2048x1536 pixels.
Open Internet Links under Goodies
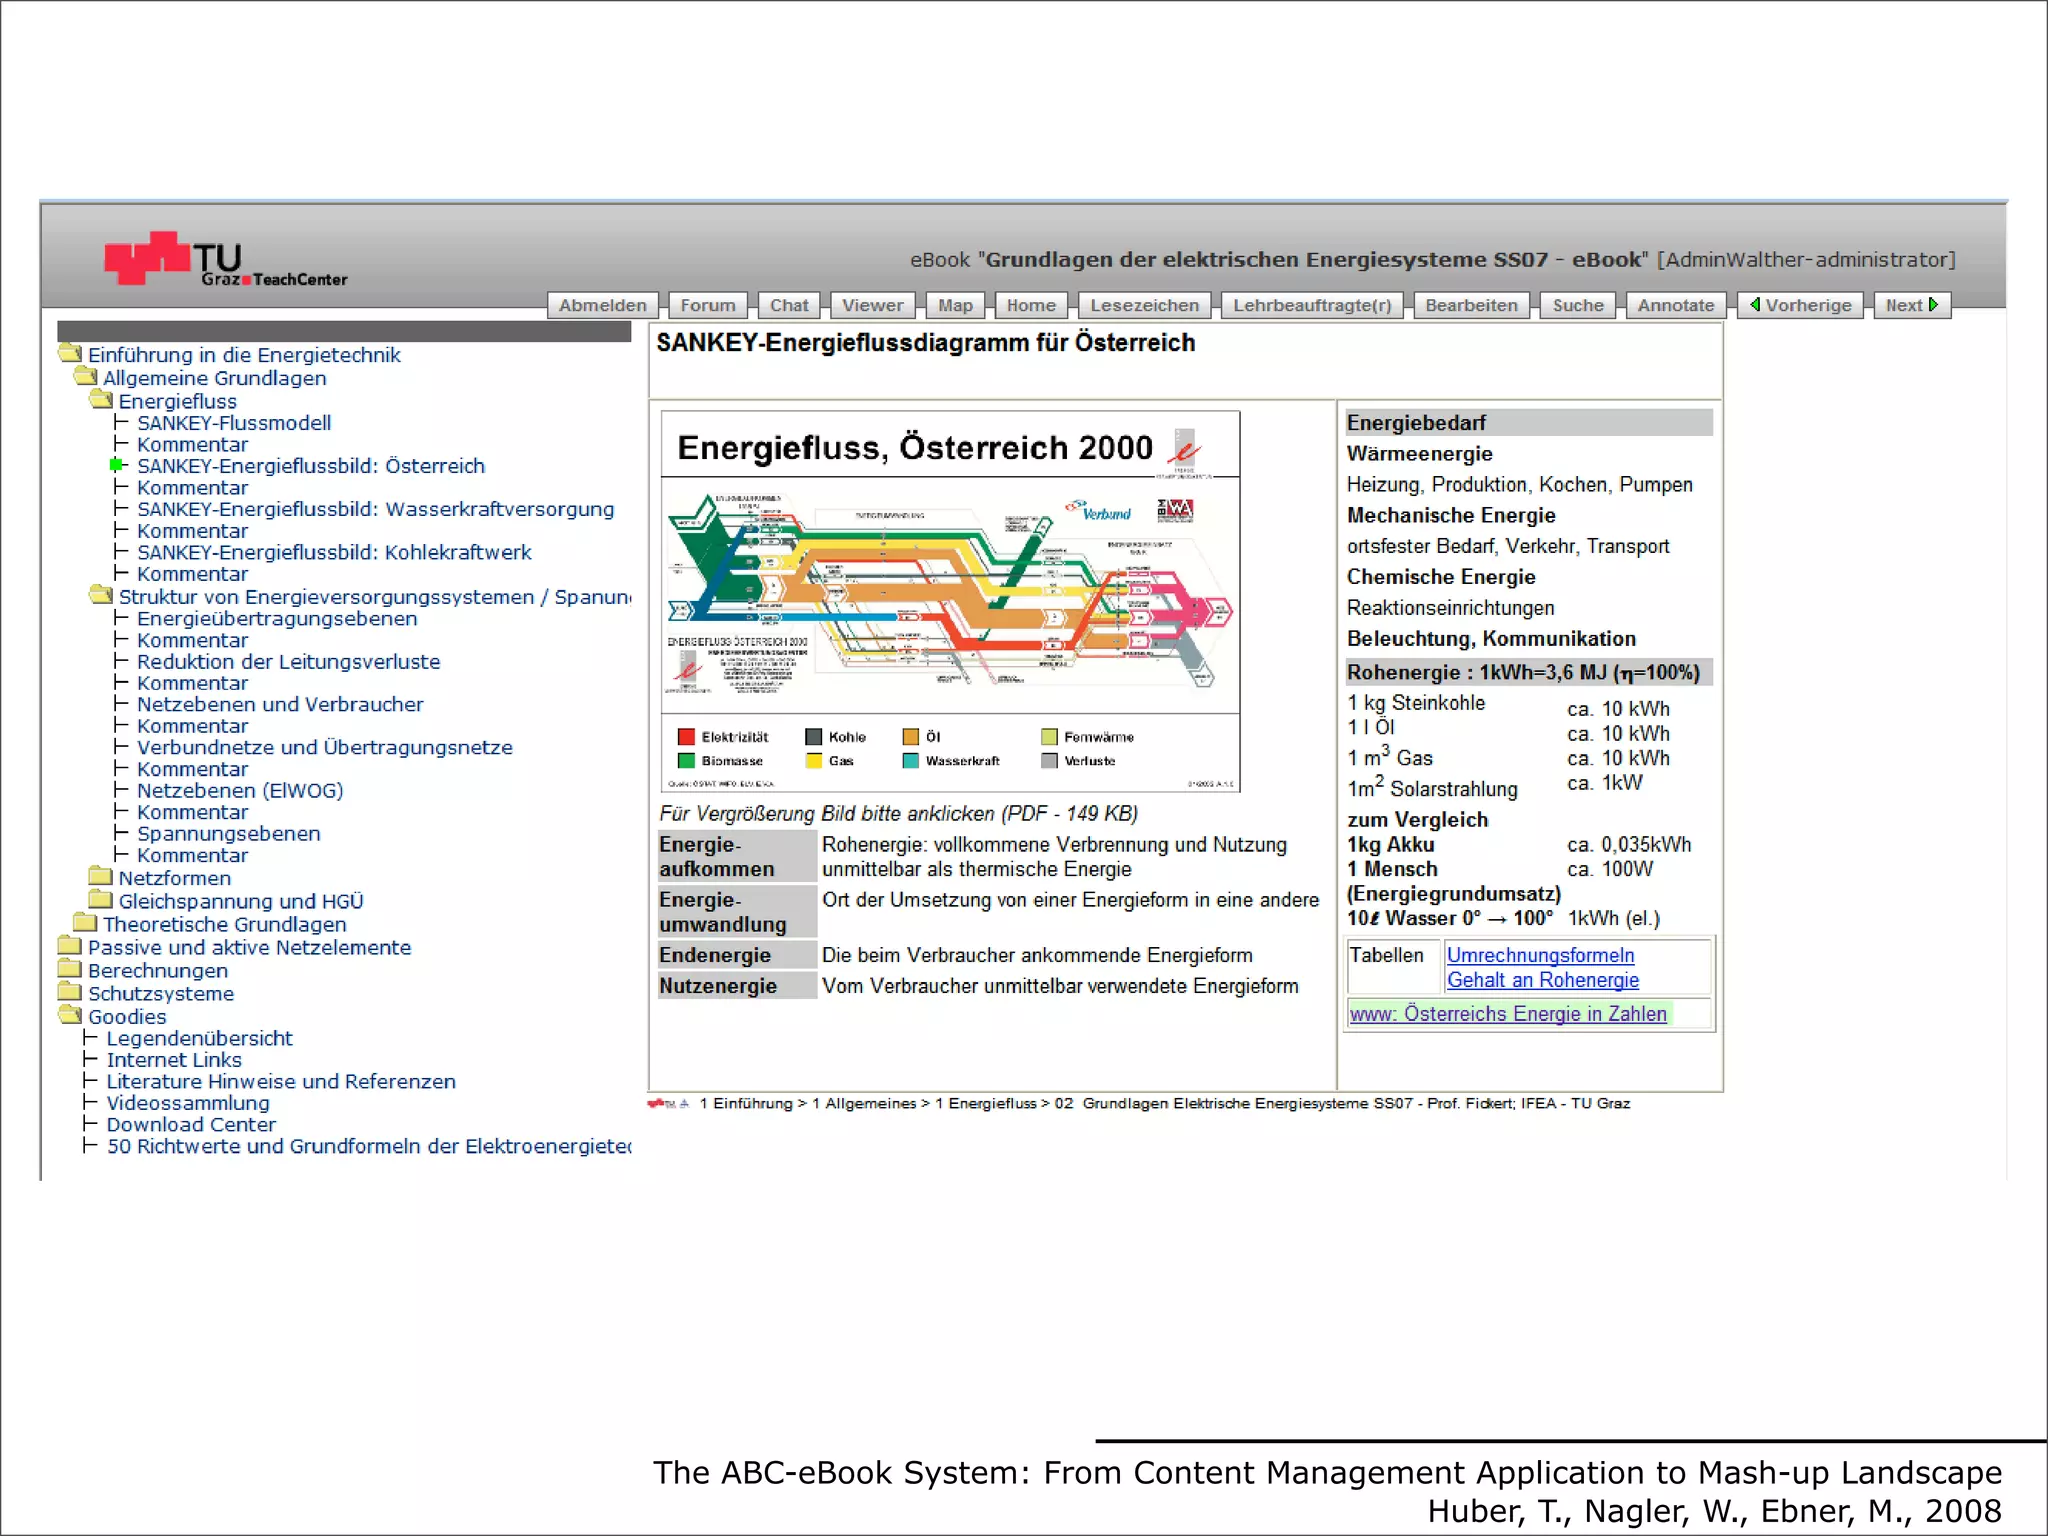click(174, 1060)
